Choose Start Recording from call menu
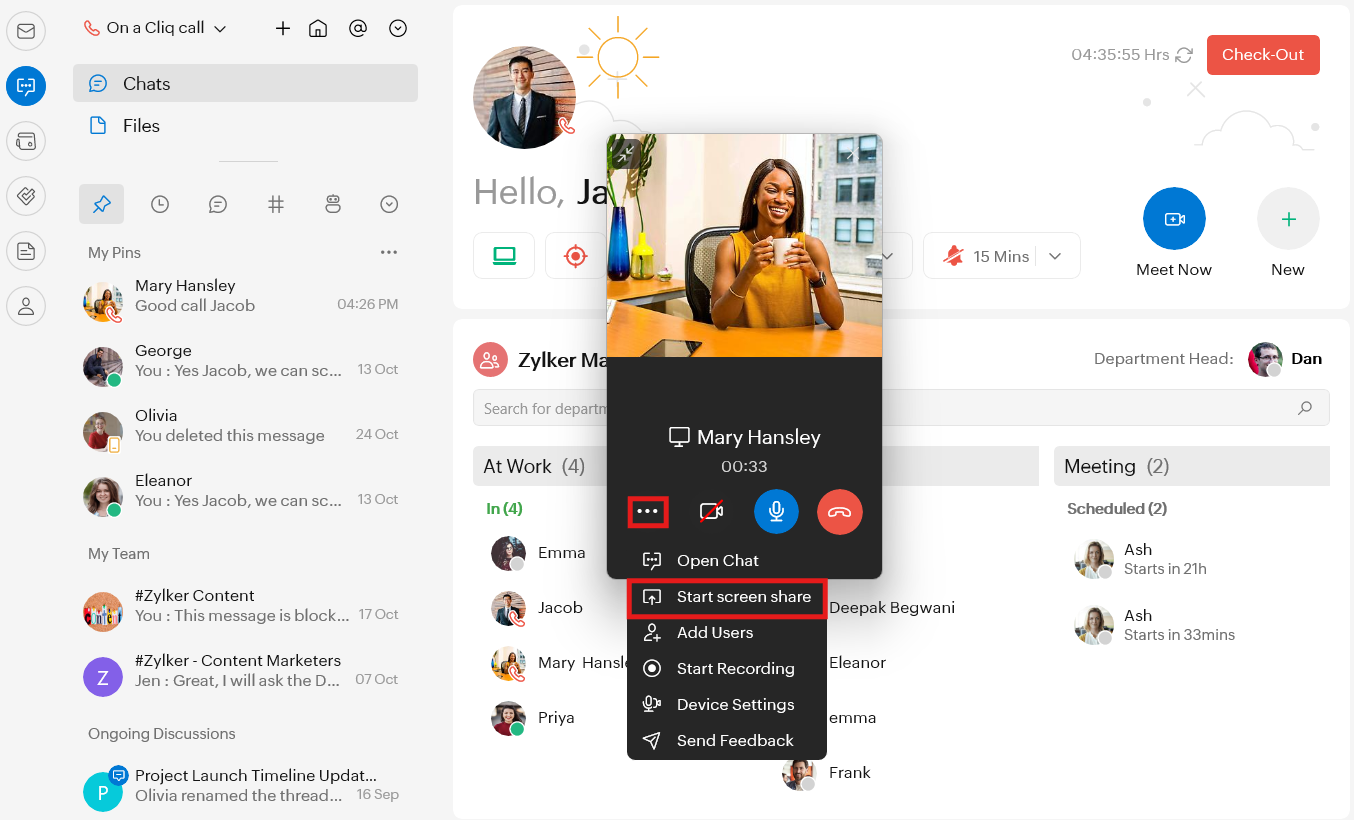The height and width of the screenshot is (820, 1354). 727,668
